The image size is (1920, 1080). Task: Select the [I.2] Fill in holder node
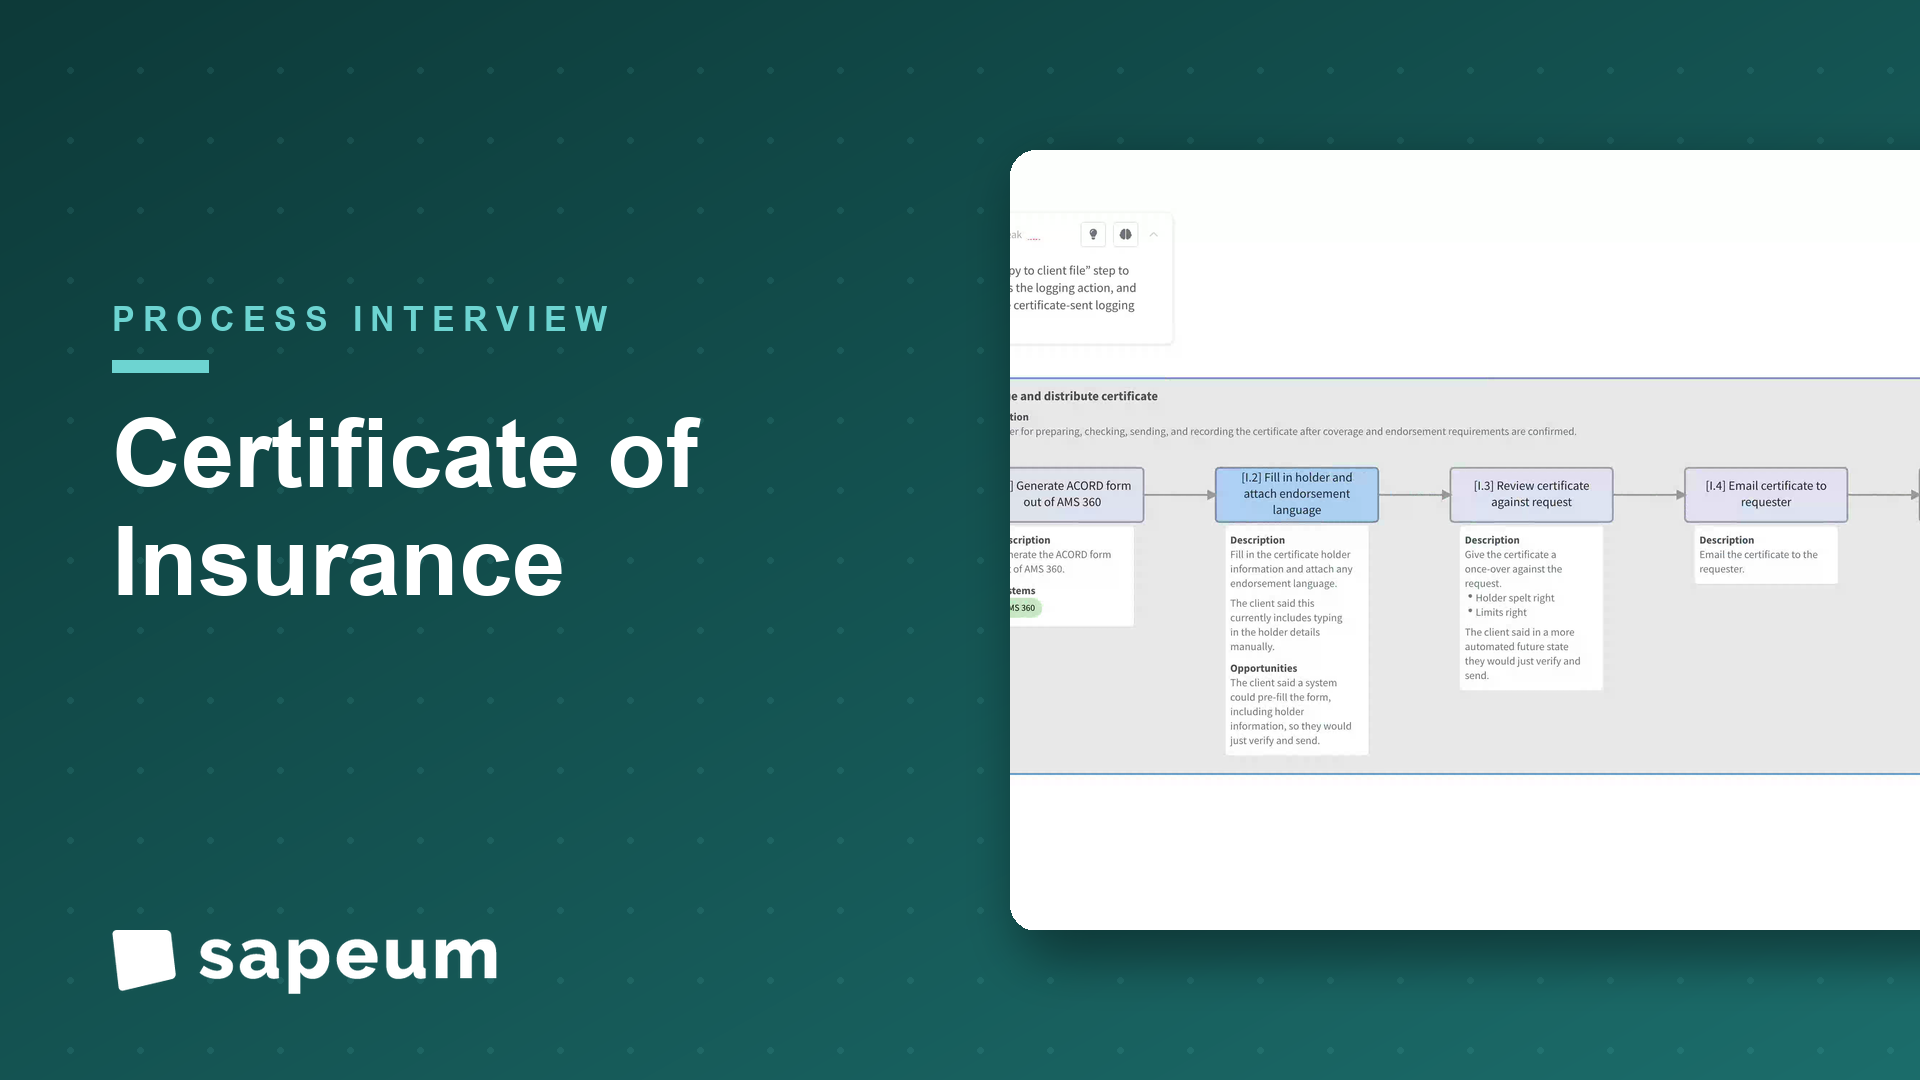tap(1296, 494)
